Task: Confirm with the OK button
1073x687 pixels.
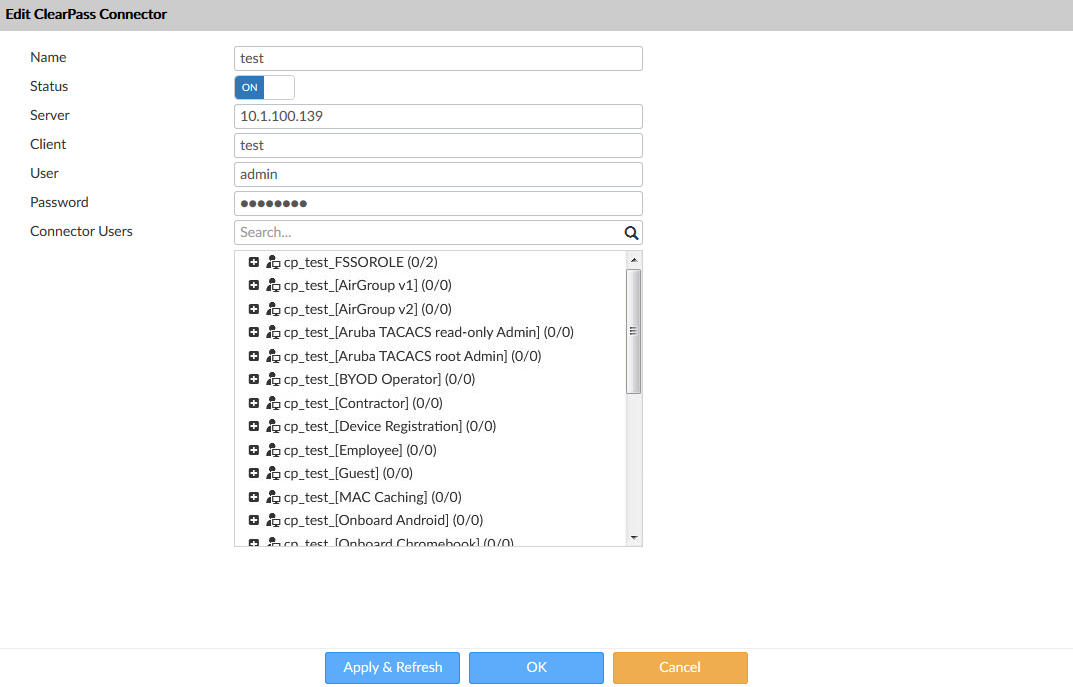Action: coord(536,668)
